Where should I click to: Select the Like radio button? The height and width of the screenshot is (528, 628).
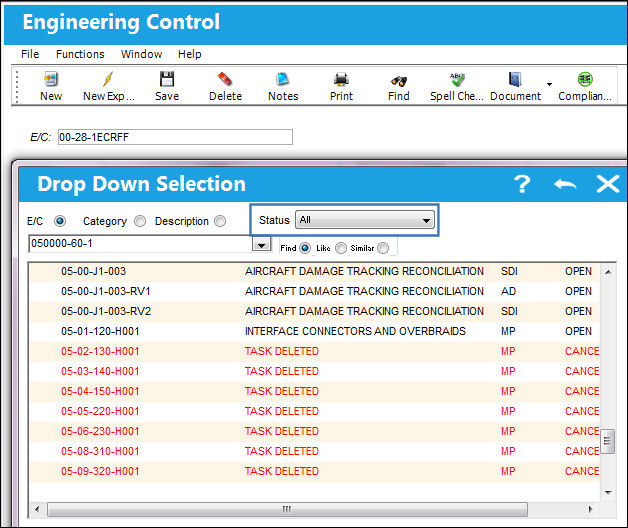341,248
